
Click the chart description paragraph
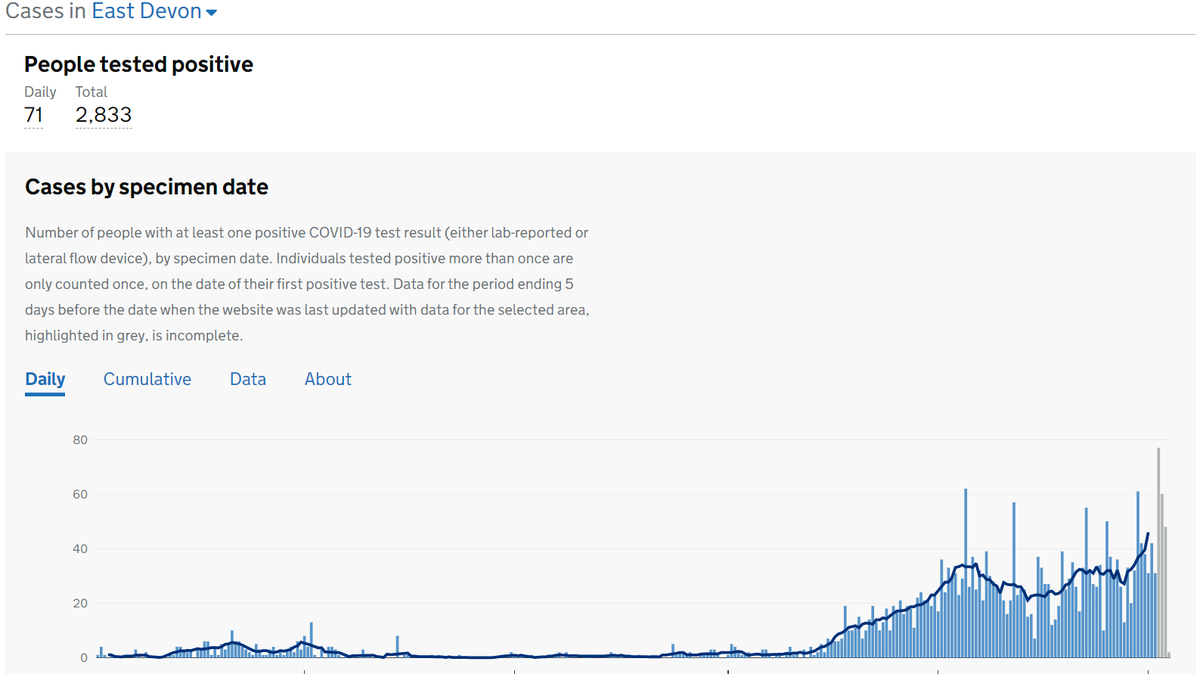click(x=307, y=284)
